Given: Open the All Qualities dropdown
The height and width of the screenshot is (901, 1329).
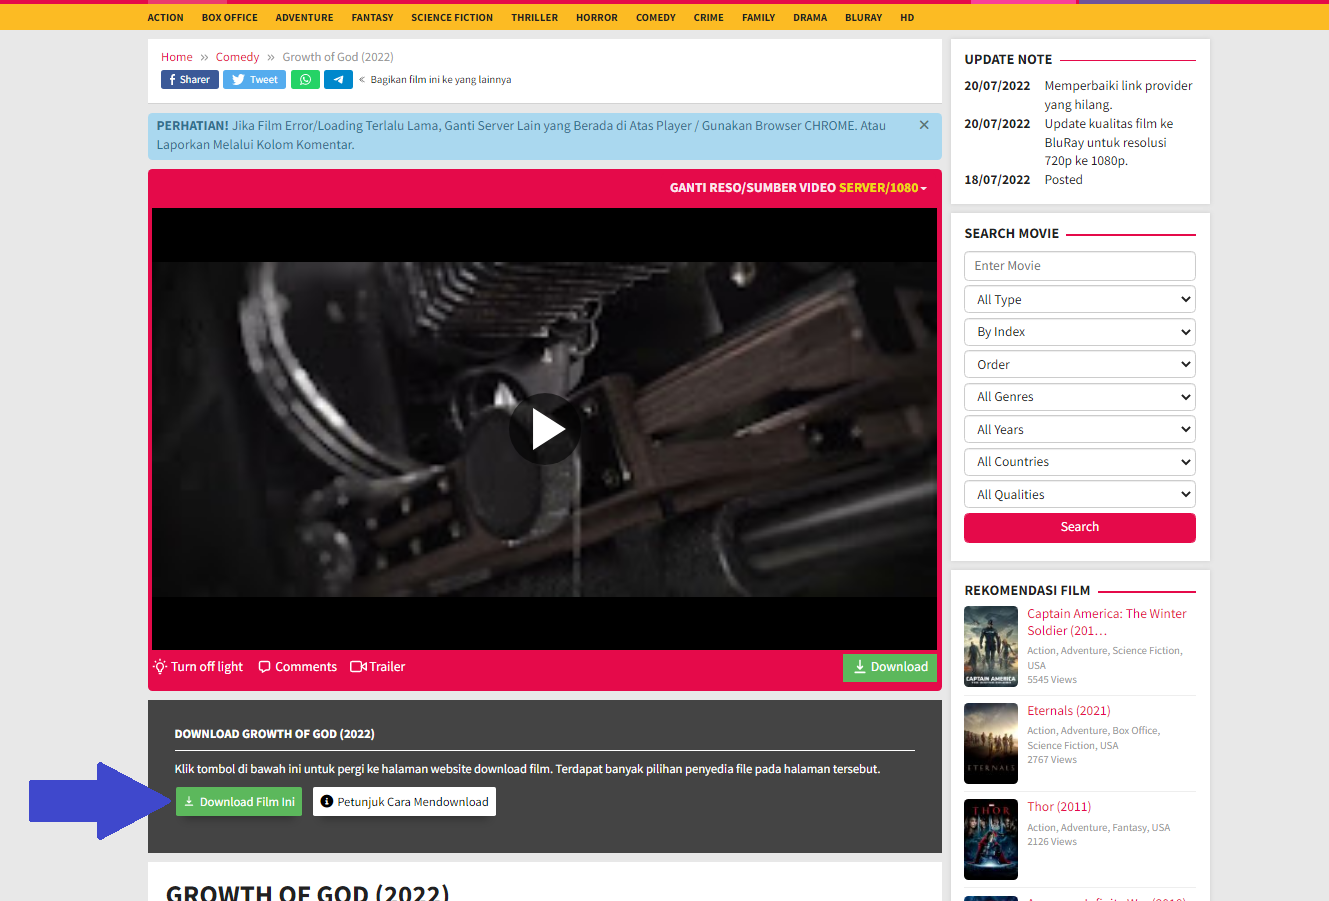Looking at the screenshot, I should click(x=1080, y=495).
